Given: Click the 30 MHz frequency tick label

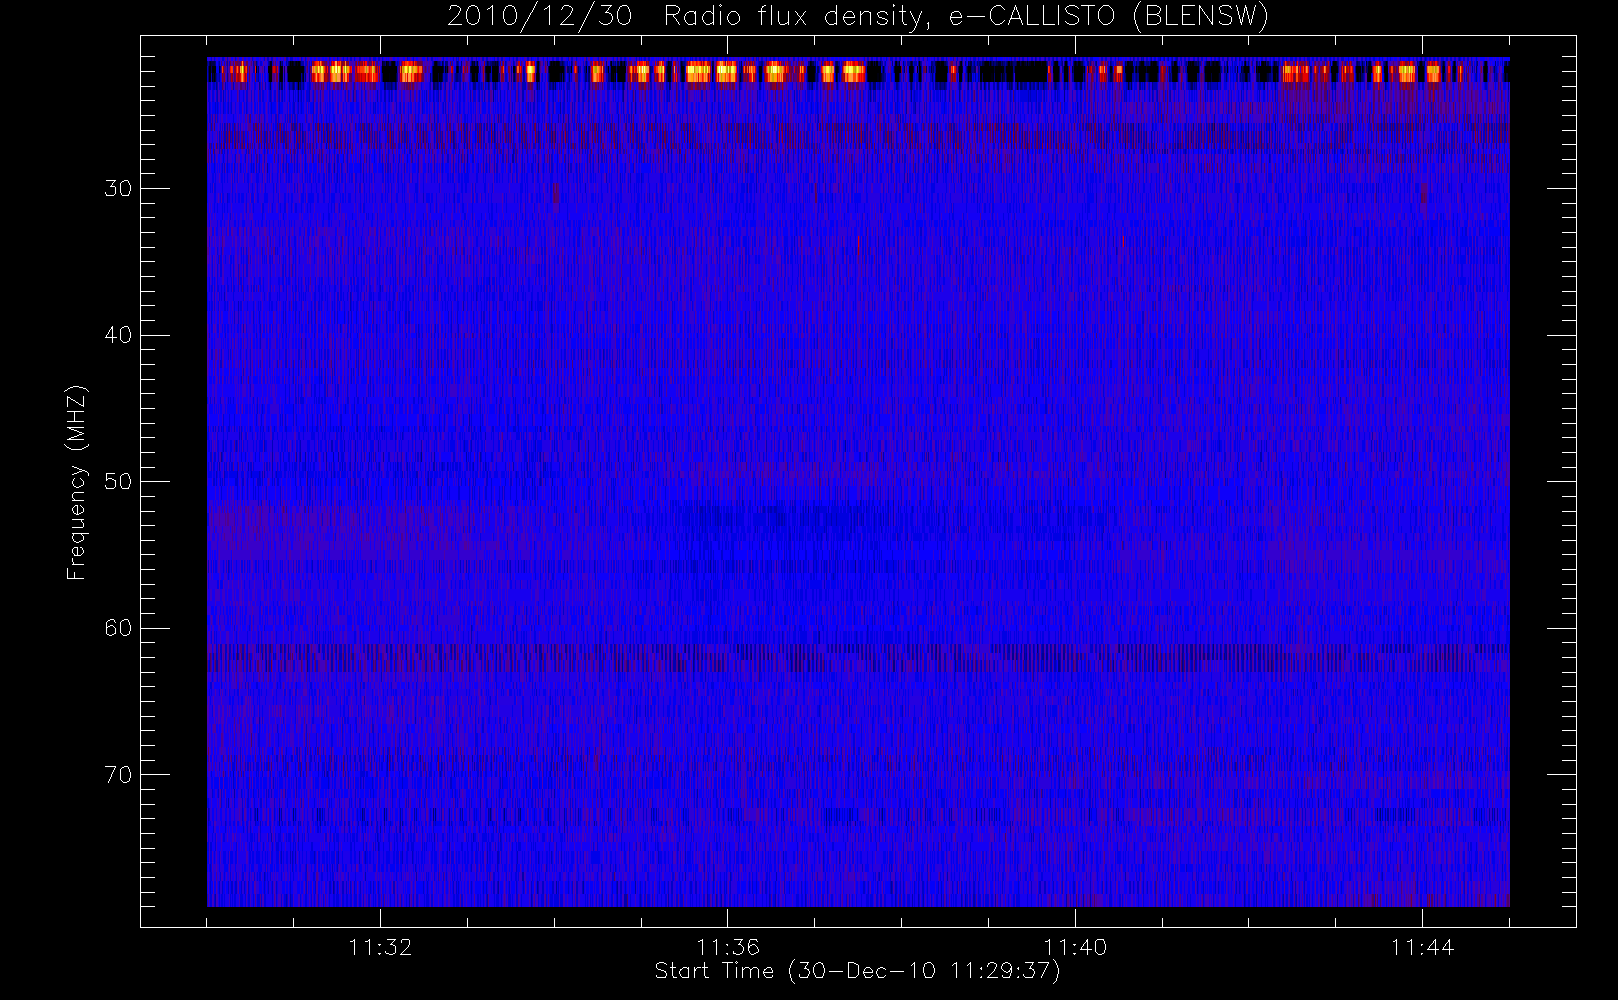Looking at the screenshot, I should click(x=118, y=189).
